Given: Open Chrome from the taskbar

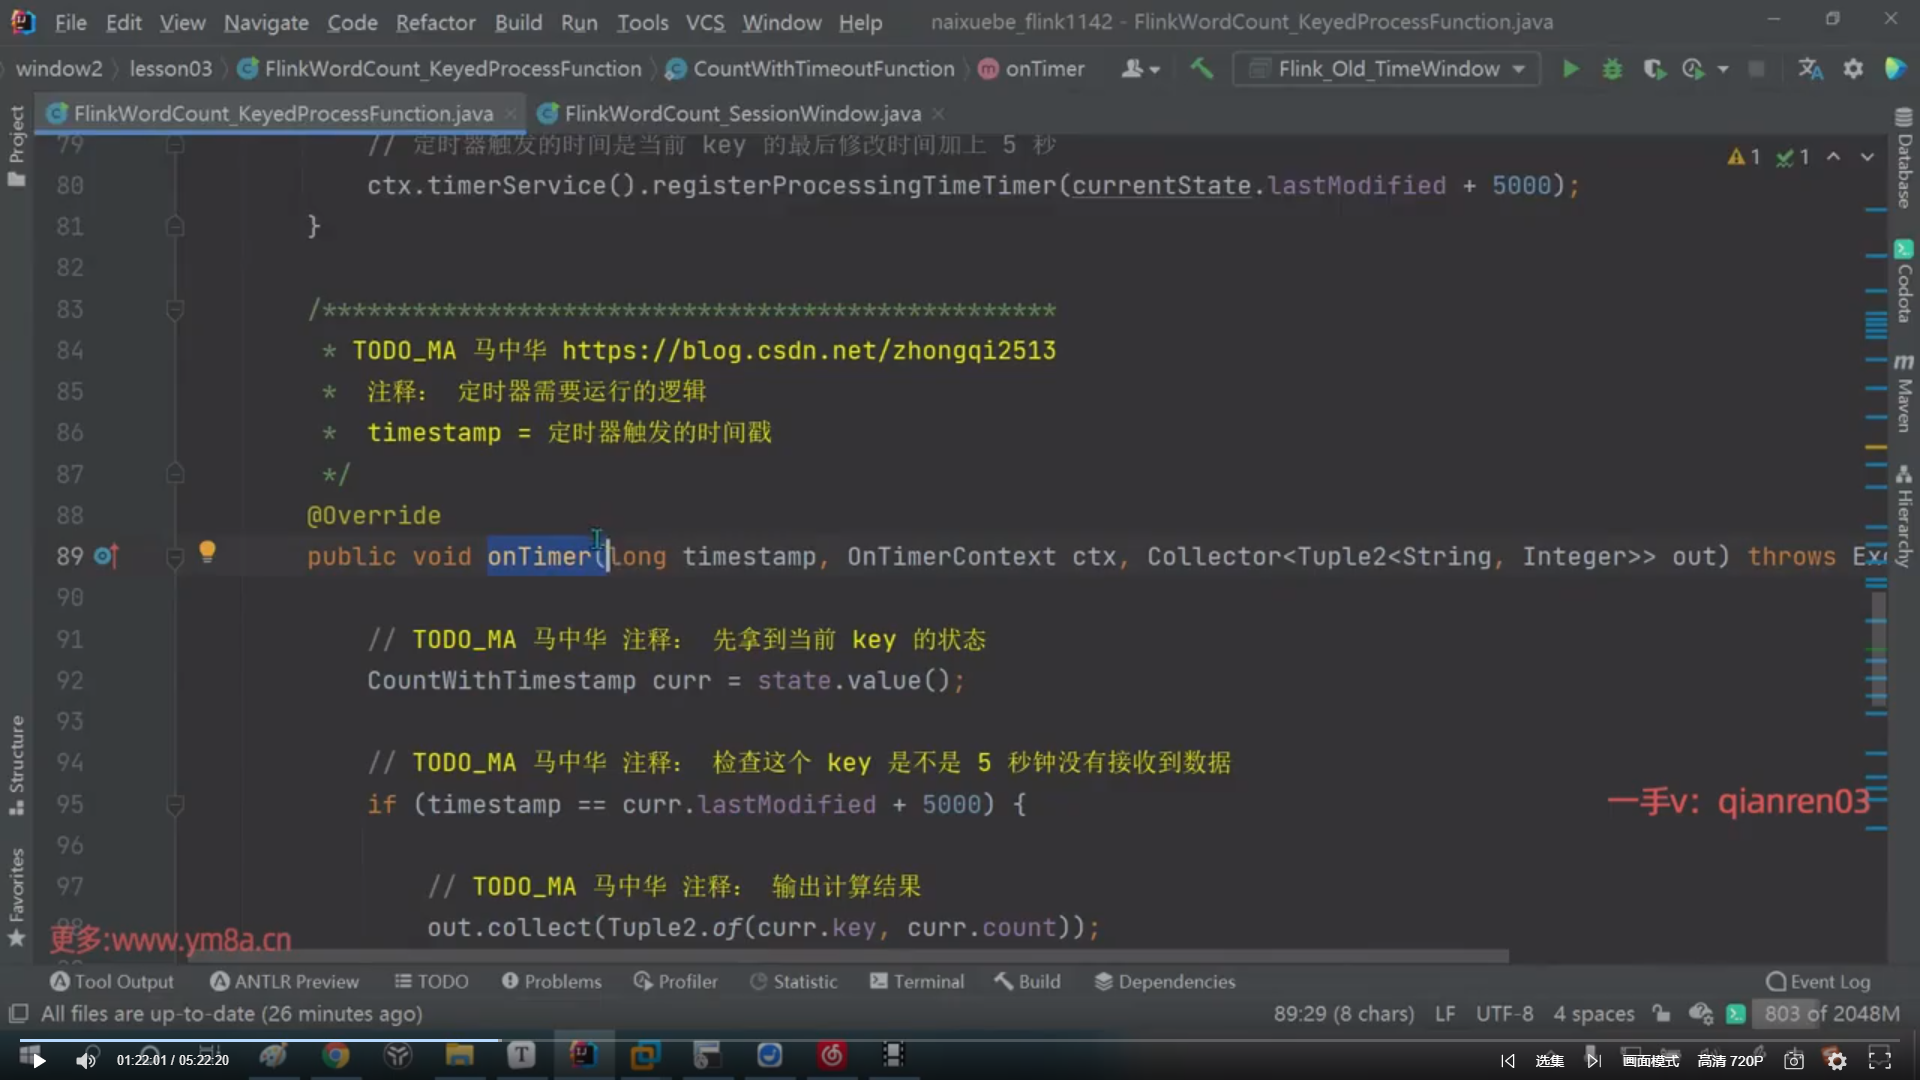Looking at the screenshot, I should pos(336,1056).
